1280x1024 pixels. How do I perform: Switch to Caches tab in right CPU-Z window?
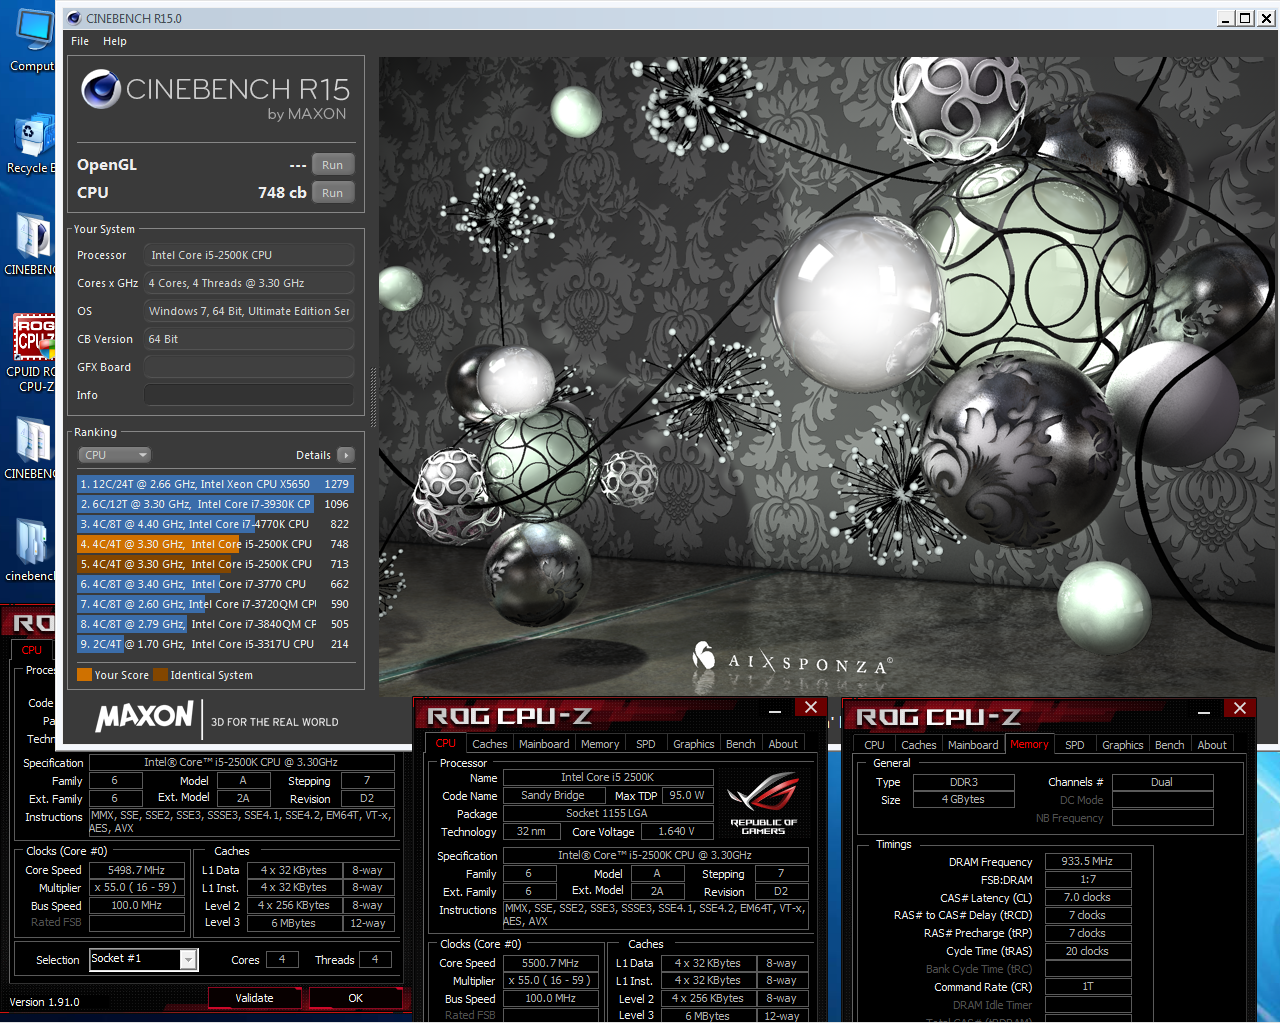(919, 745)
